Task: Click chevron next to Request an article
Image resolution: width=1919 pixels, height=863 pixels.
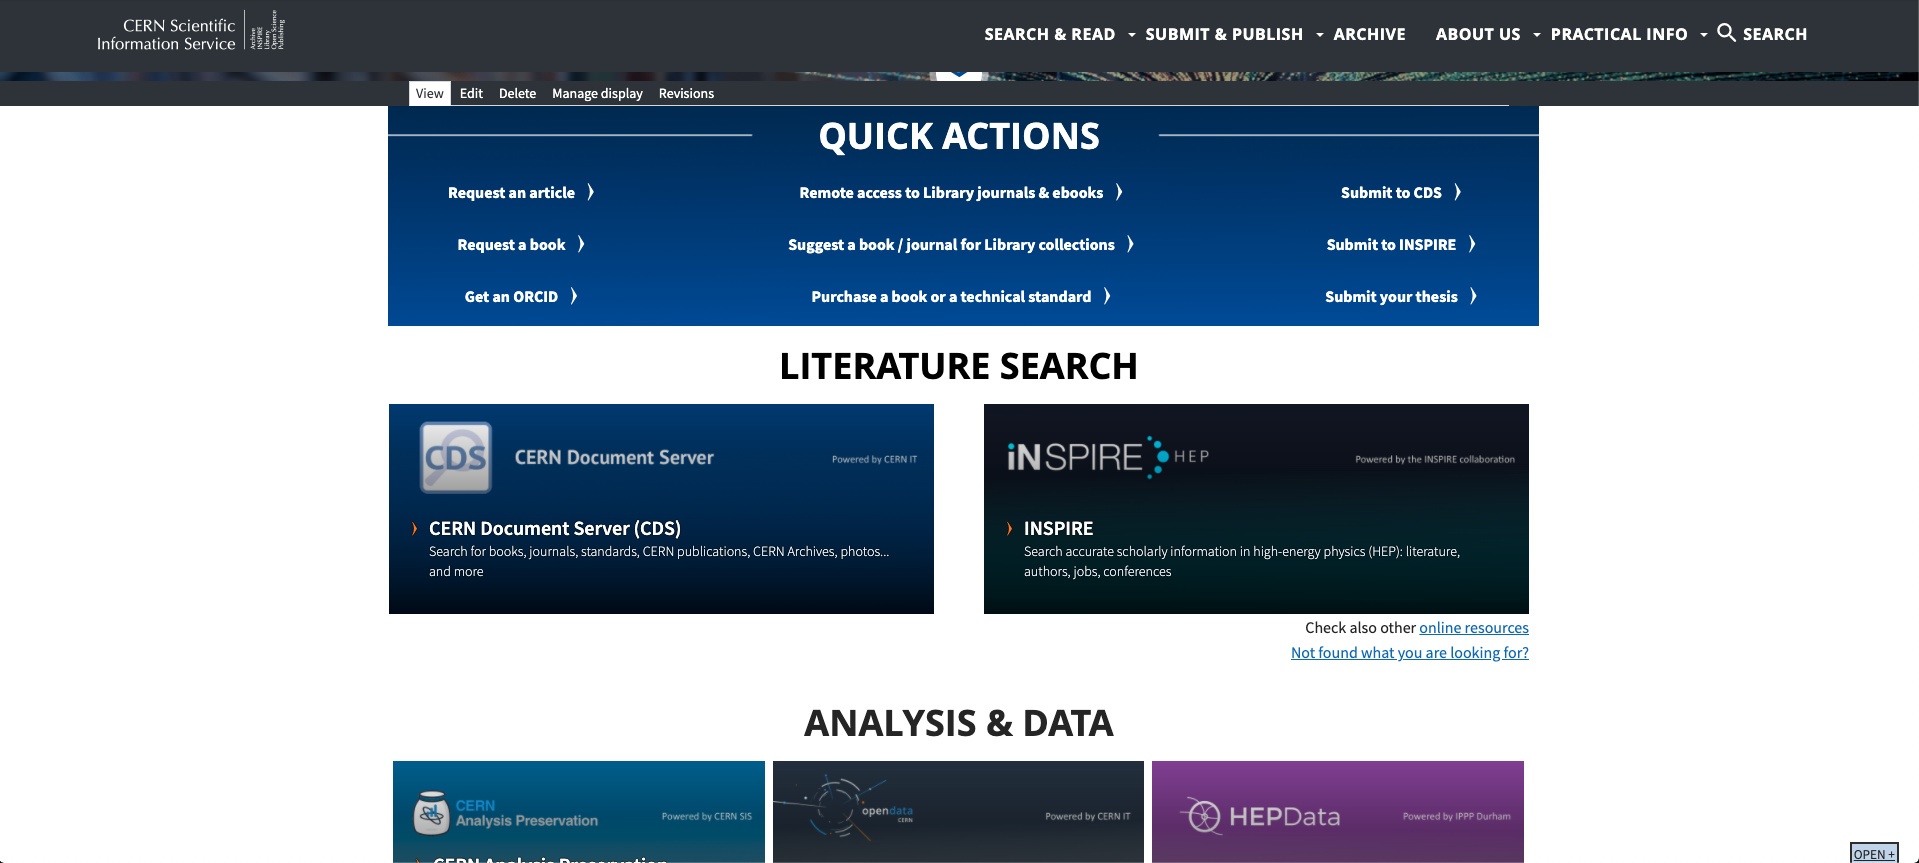Action: pos(591,192)
